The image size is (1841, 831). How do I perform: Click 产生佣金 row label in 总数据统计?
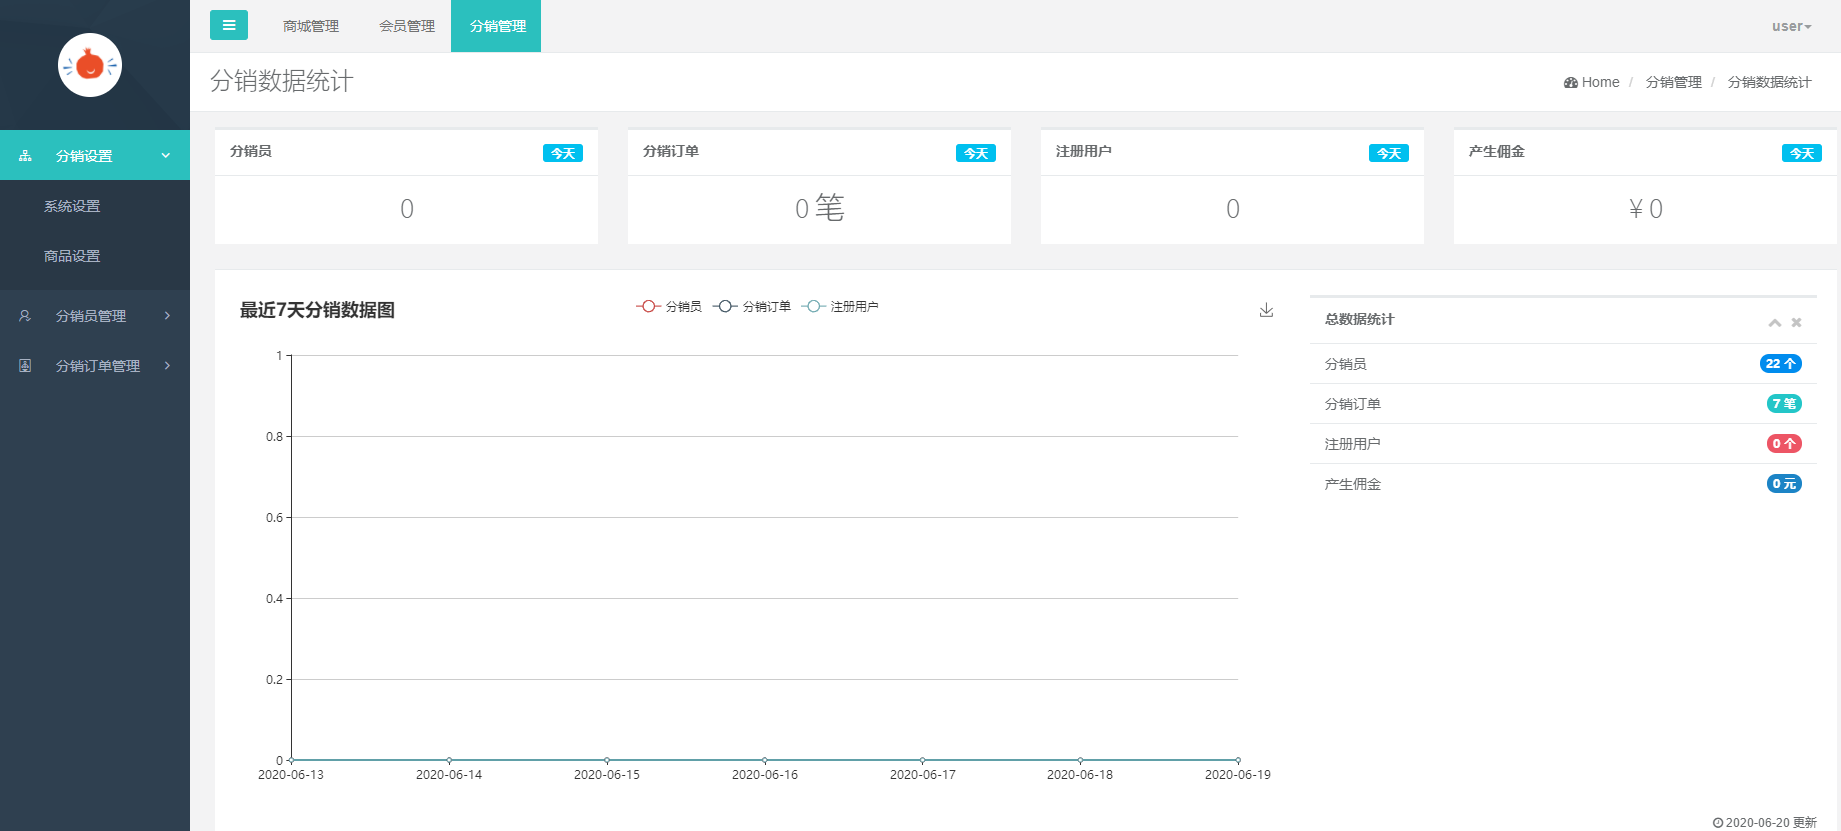point(1353,484)
